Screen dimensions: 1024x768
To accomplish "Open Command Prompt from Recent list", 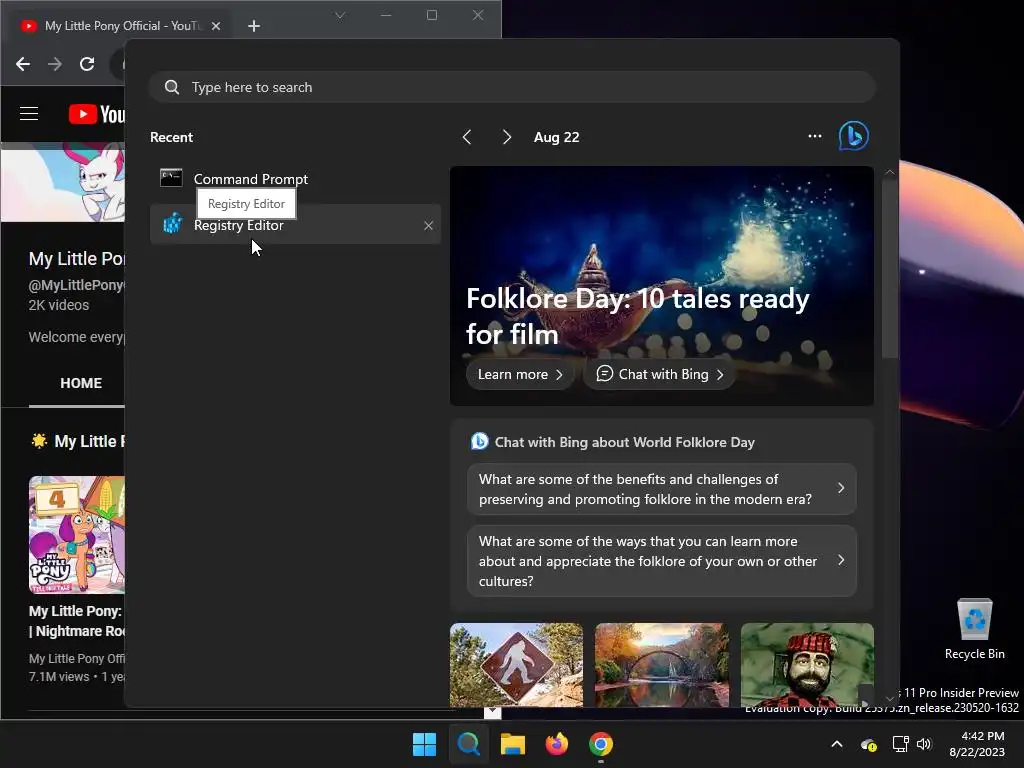I will [295, 179].
